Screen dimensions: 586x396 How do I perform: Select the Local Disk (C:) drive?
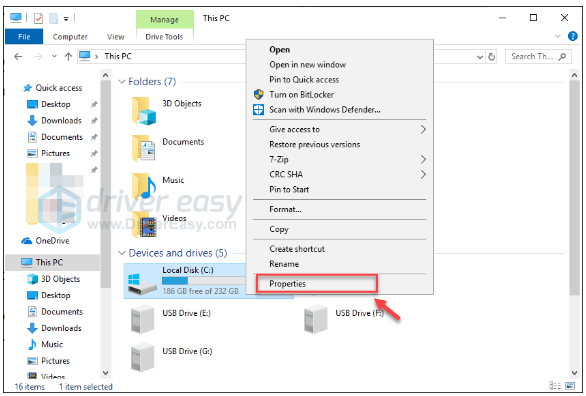click(x=185, y=281)
